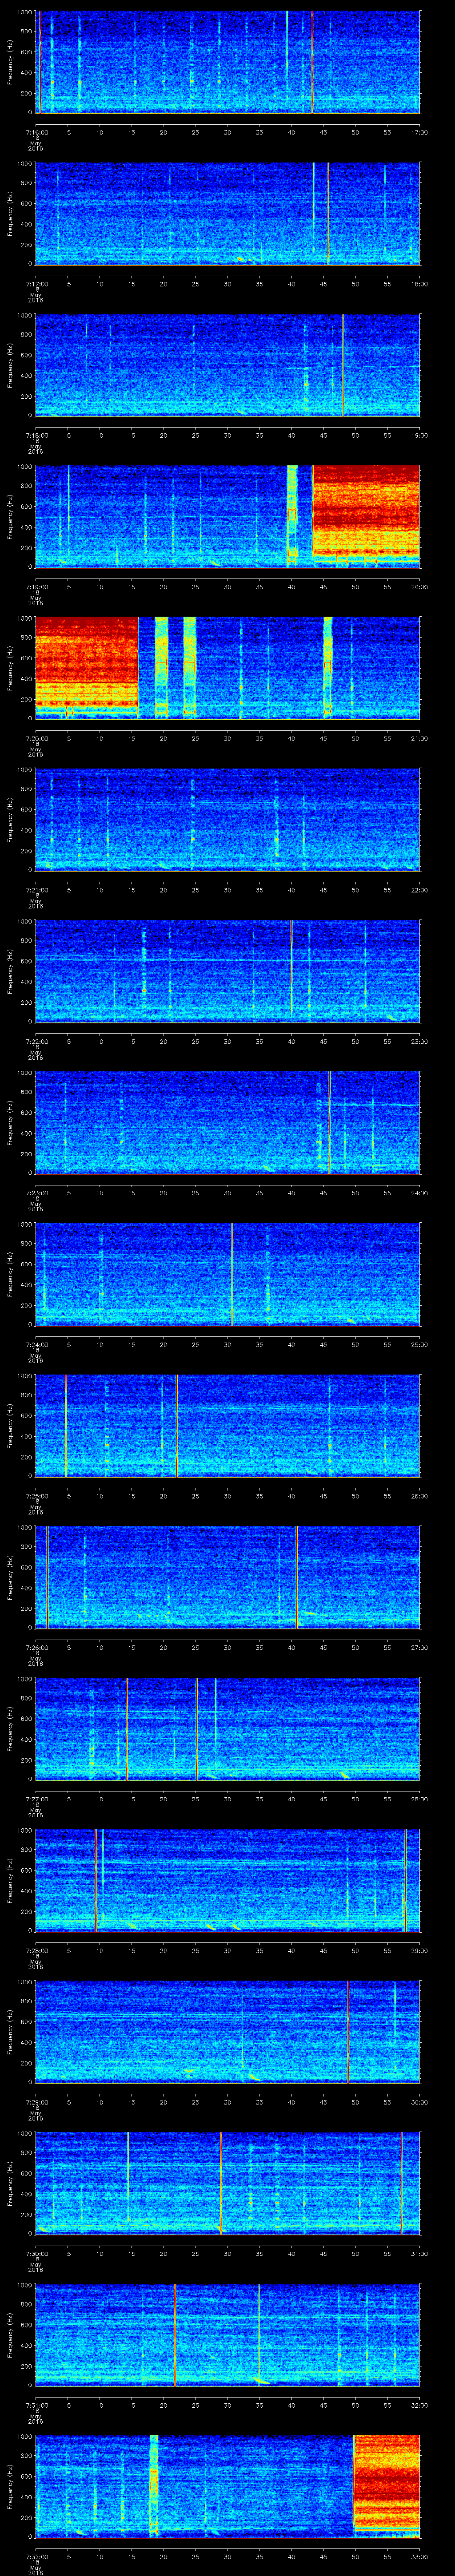Click the '7:25:00' start time label

36,1496
